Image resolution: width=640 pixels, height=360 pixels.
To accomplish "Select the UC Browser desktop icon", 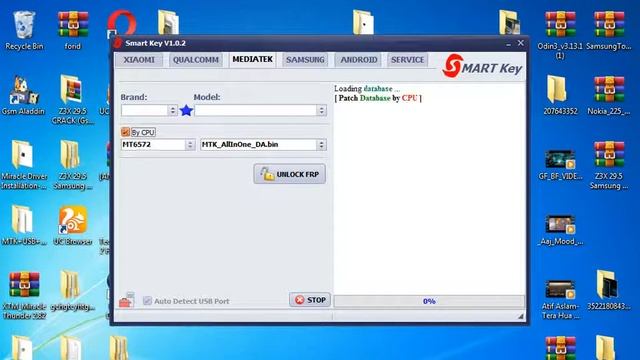I will pos(72,225).
